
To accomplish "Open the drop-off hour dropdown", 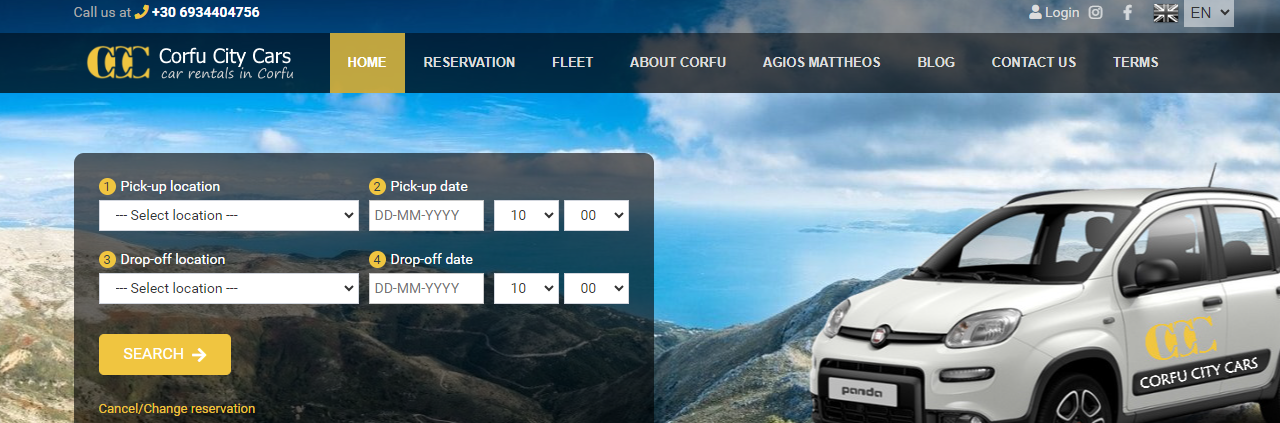I will click(526, 288).
